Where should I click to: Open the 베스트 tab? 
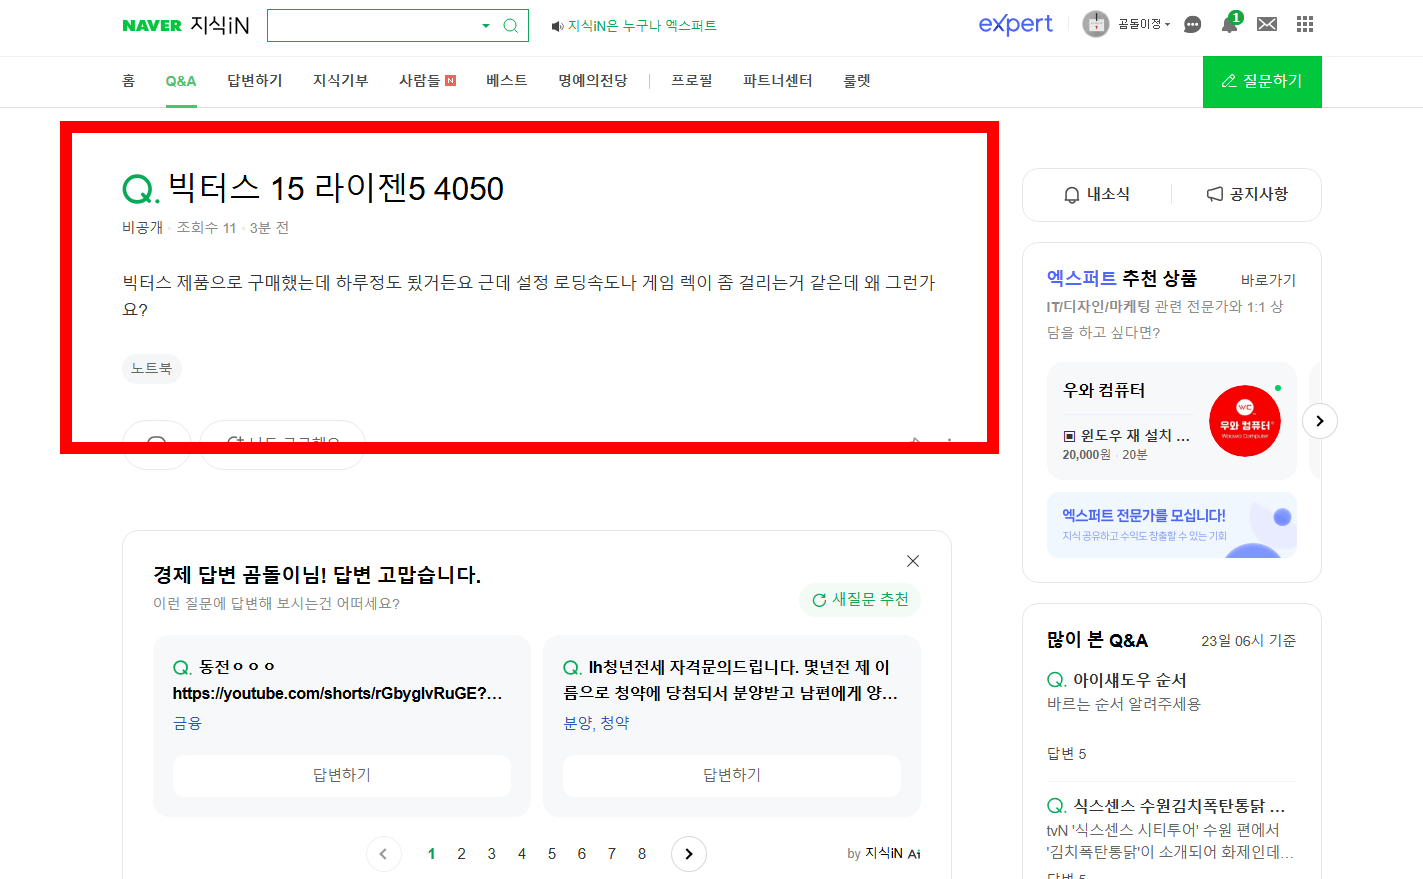pos(507,81)
